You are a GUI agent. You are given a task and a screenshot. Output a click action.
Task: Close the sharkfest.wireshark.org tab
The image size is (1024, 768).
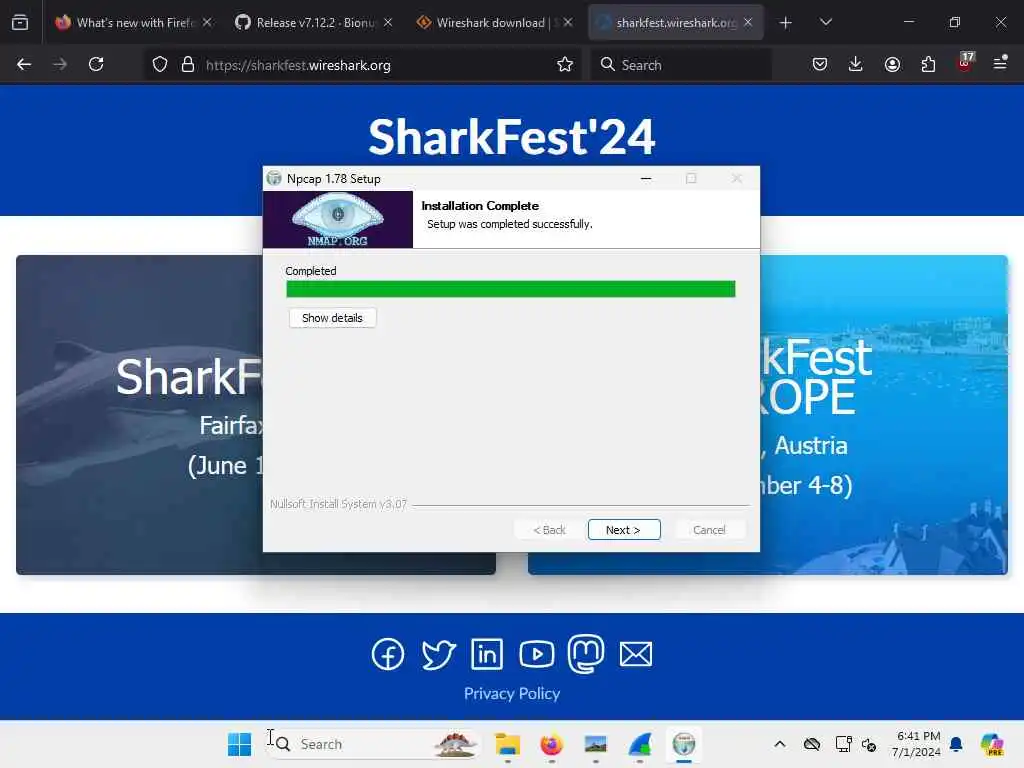point(748,22)
